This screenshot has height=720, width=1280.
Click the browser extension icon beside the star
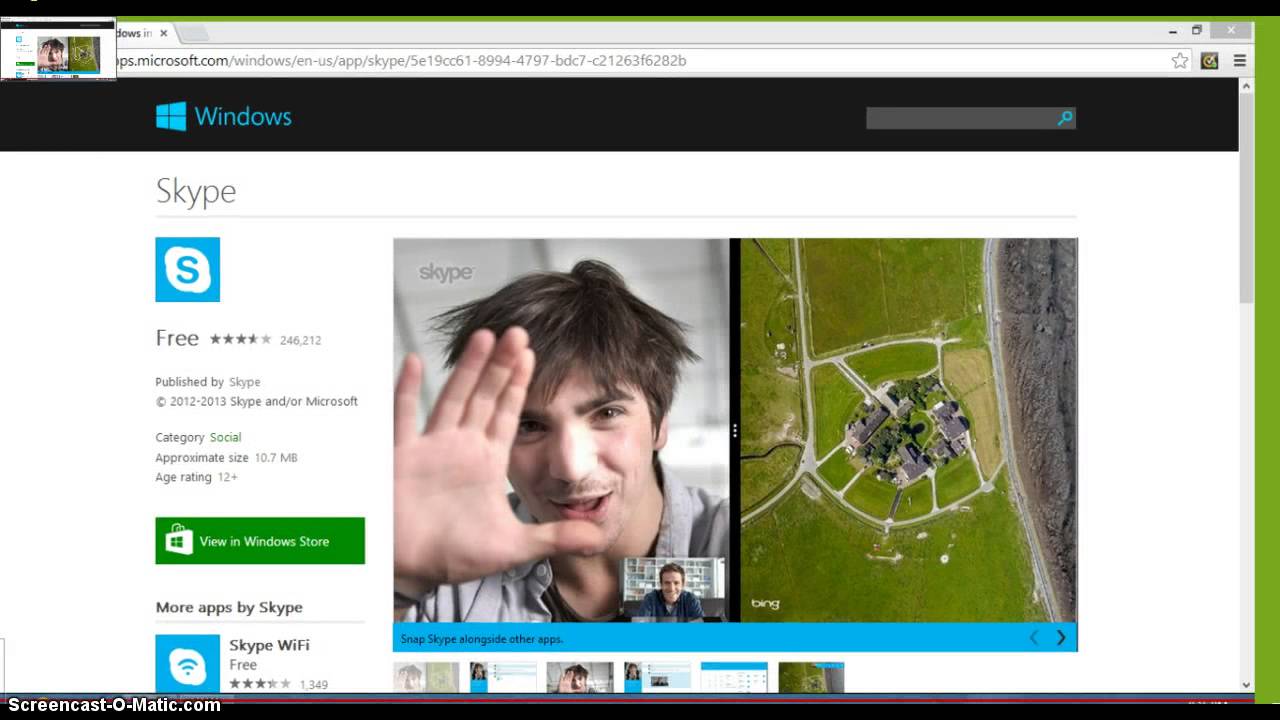[x=1209, y=60]
